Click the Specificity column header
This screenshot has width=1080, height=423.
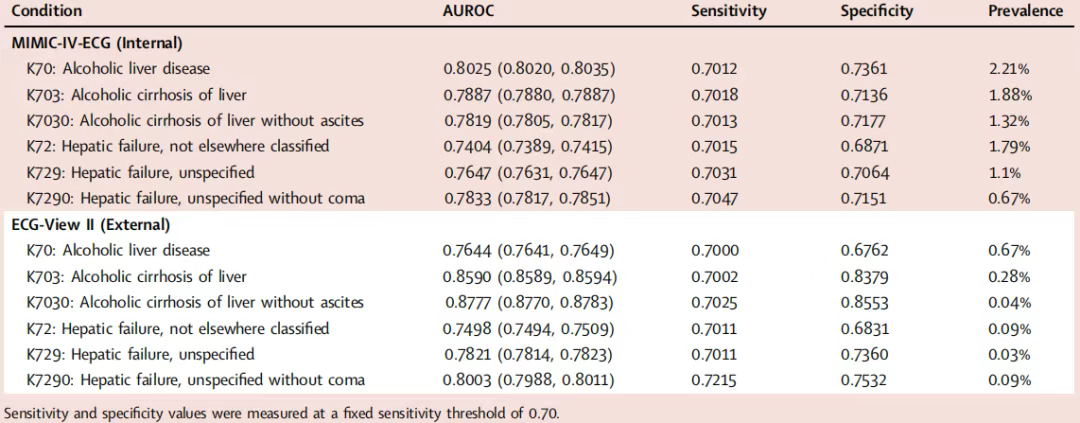pyautogui.click(x=877, y=12)
